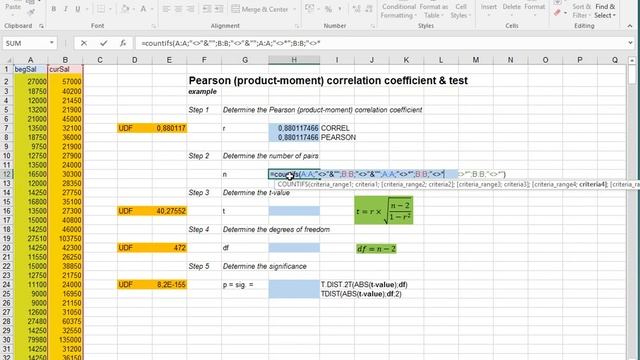Open Clipboard dialog launcher
This screenshot has width=640, height=360.
(41, 26)
